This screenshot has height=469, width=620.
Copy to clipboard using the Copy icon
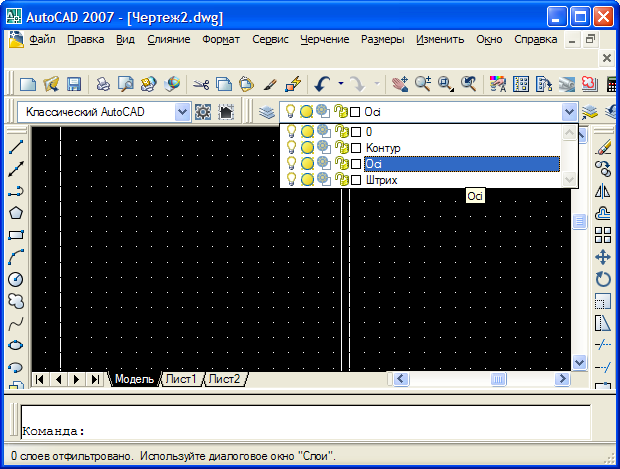pos(224,84)
